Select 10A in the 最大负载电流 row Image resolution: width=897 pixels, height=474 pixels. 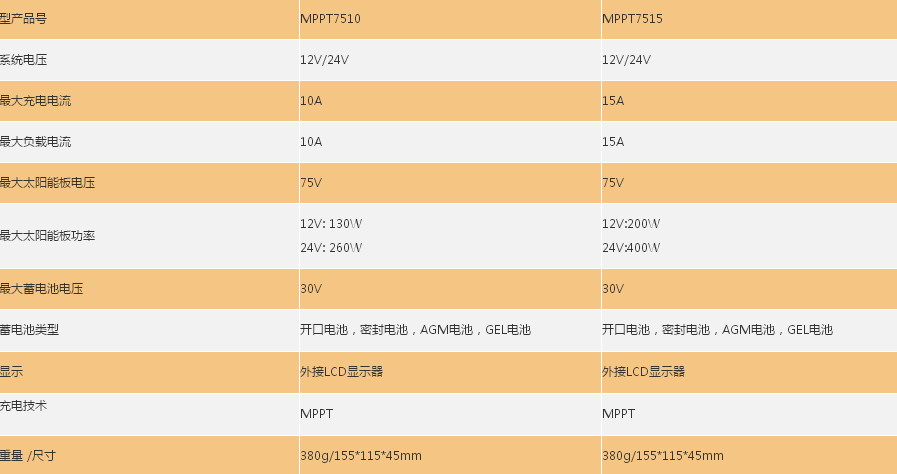(x=311, y=142)
